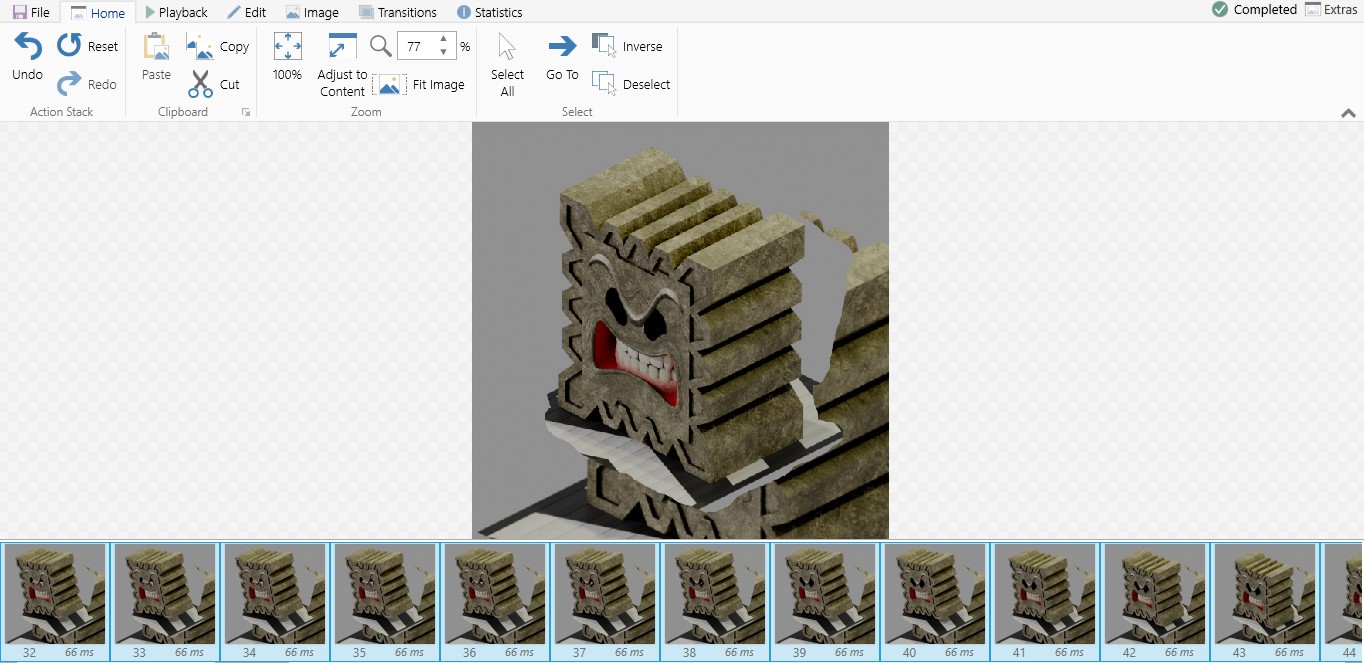The width and height of the screenshot is (1364, 663).
Task: Select frame 42 thumbnail
Action: pyautogui.click(x=1155, y=601)
